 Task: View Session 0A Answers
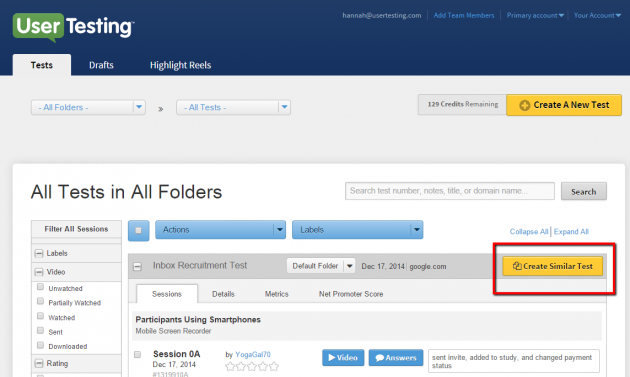coord(396,358)
